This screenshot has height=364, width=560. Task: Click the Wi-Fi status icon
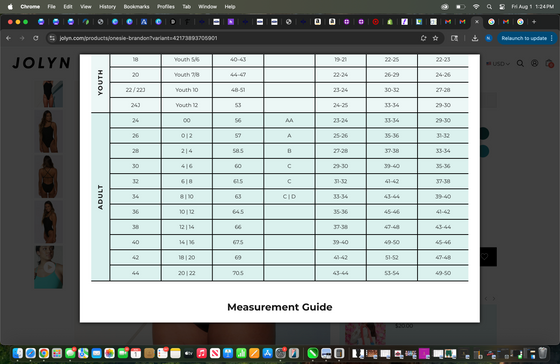[476, 7]
